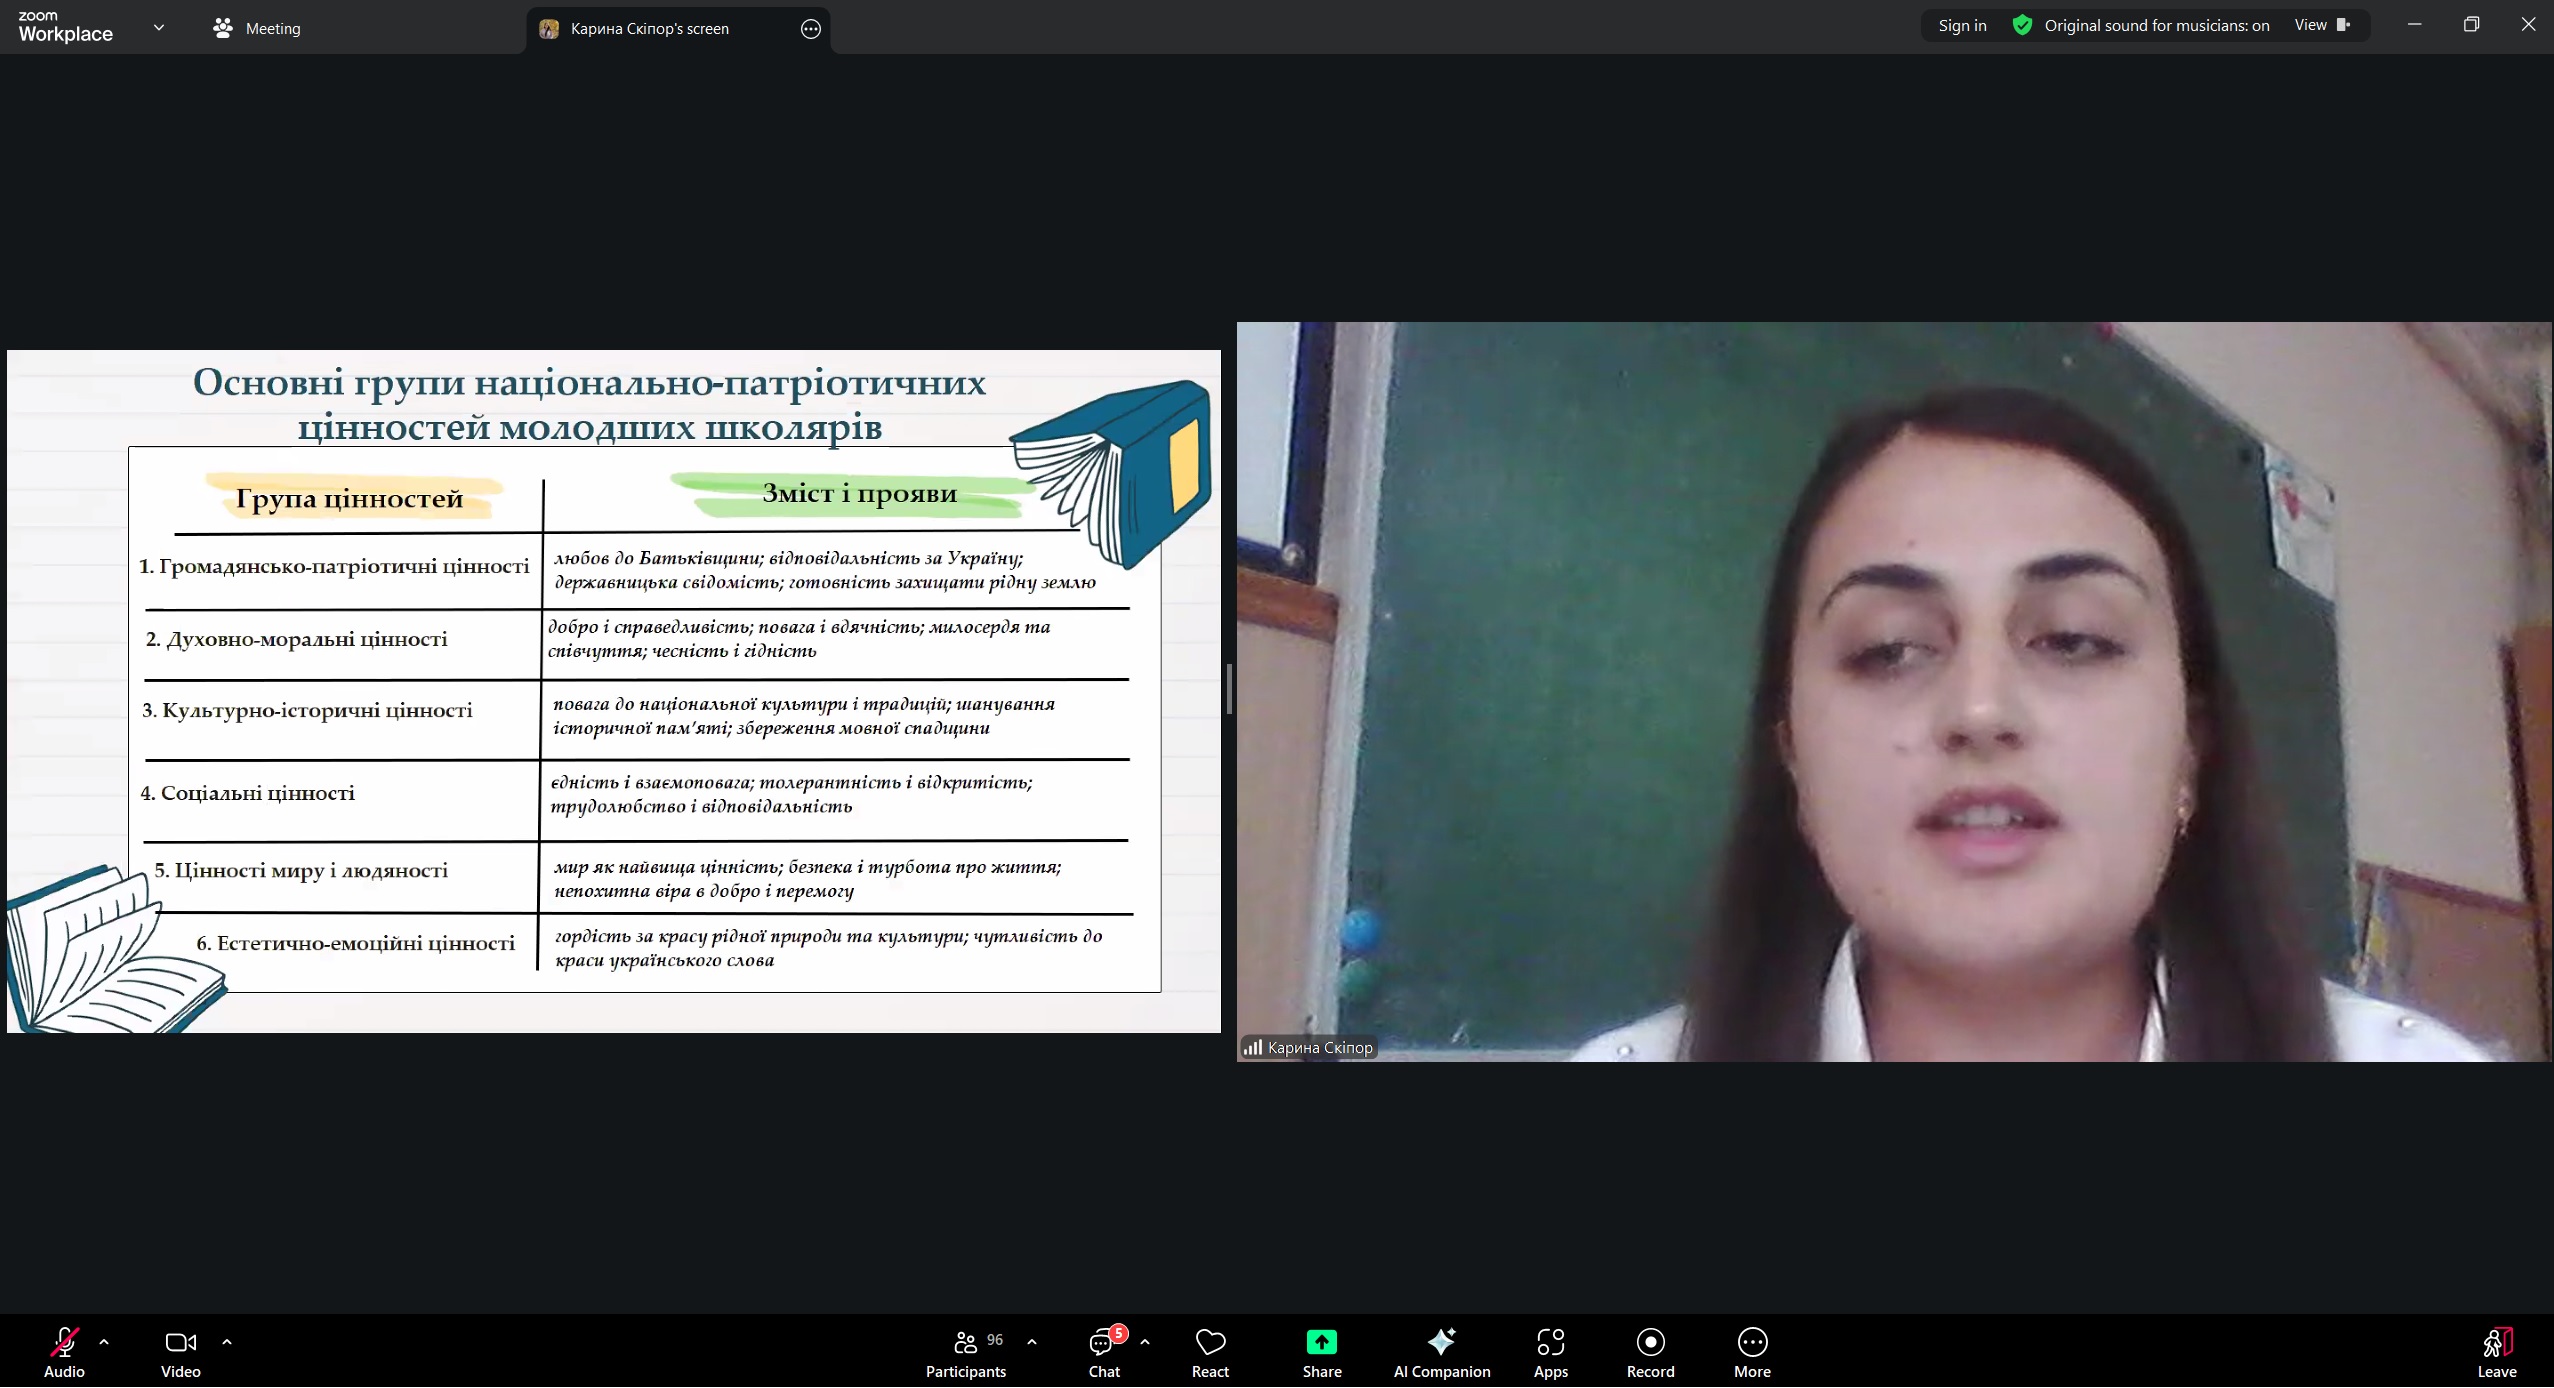Expand the chat options caret

coord(1145,1342)
